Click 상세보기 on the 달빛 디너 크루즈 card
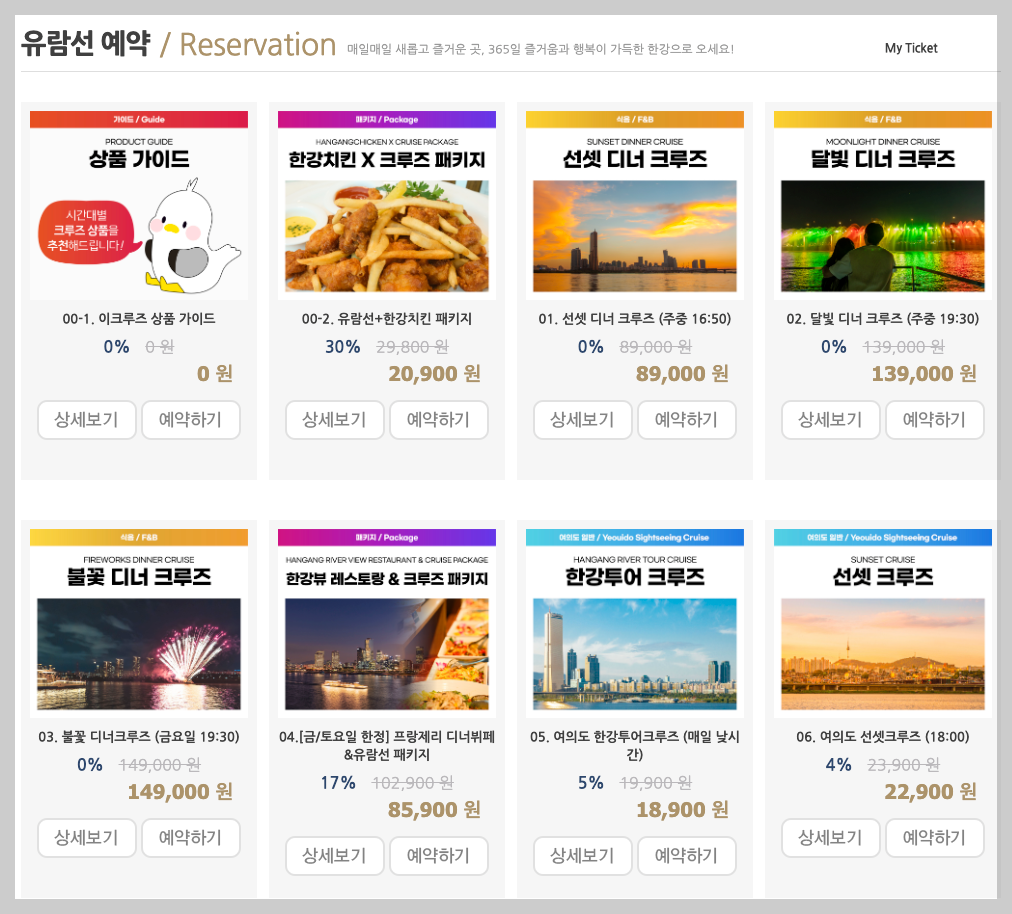Screen dimensions: 1012x914 tap(831, 420)
